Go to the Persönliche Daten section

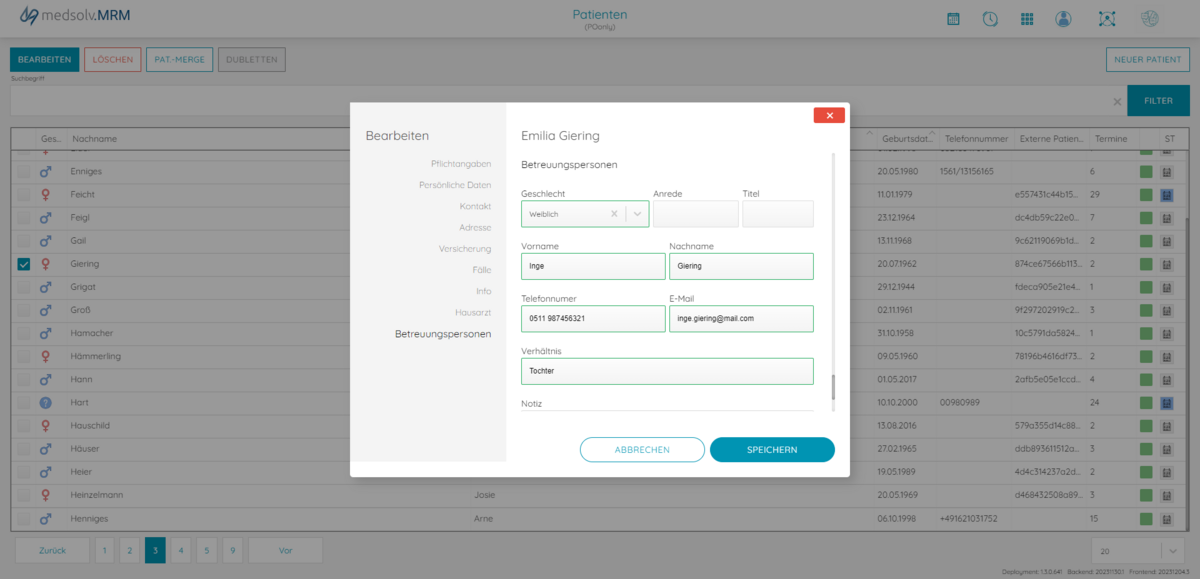[455, 185]
